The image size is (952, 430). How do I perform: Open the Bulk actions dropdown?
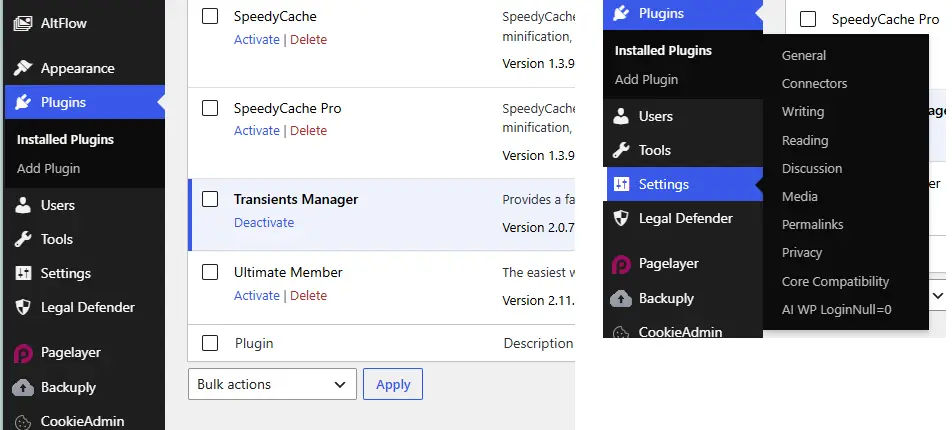coord(272,384)
